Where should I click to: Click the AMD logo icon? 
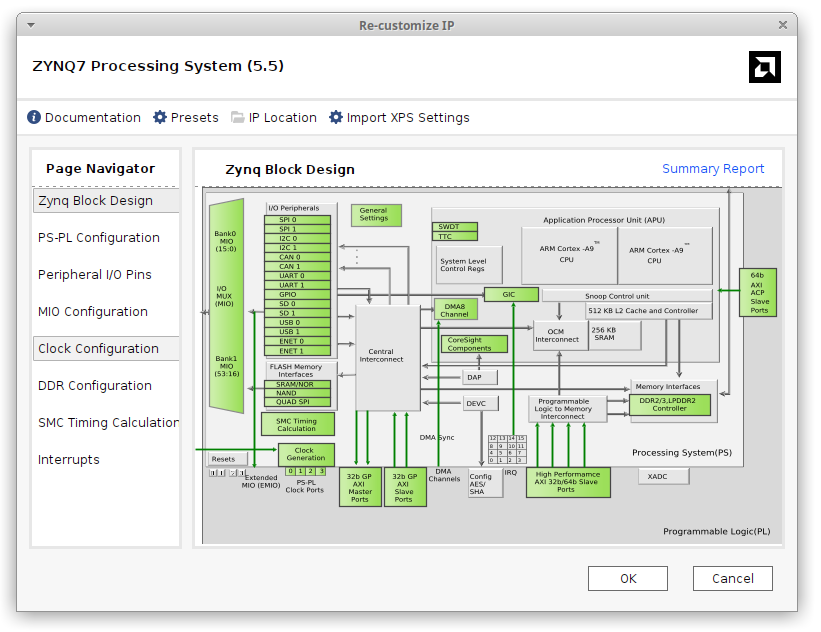click(x=764, y=67)
